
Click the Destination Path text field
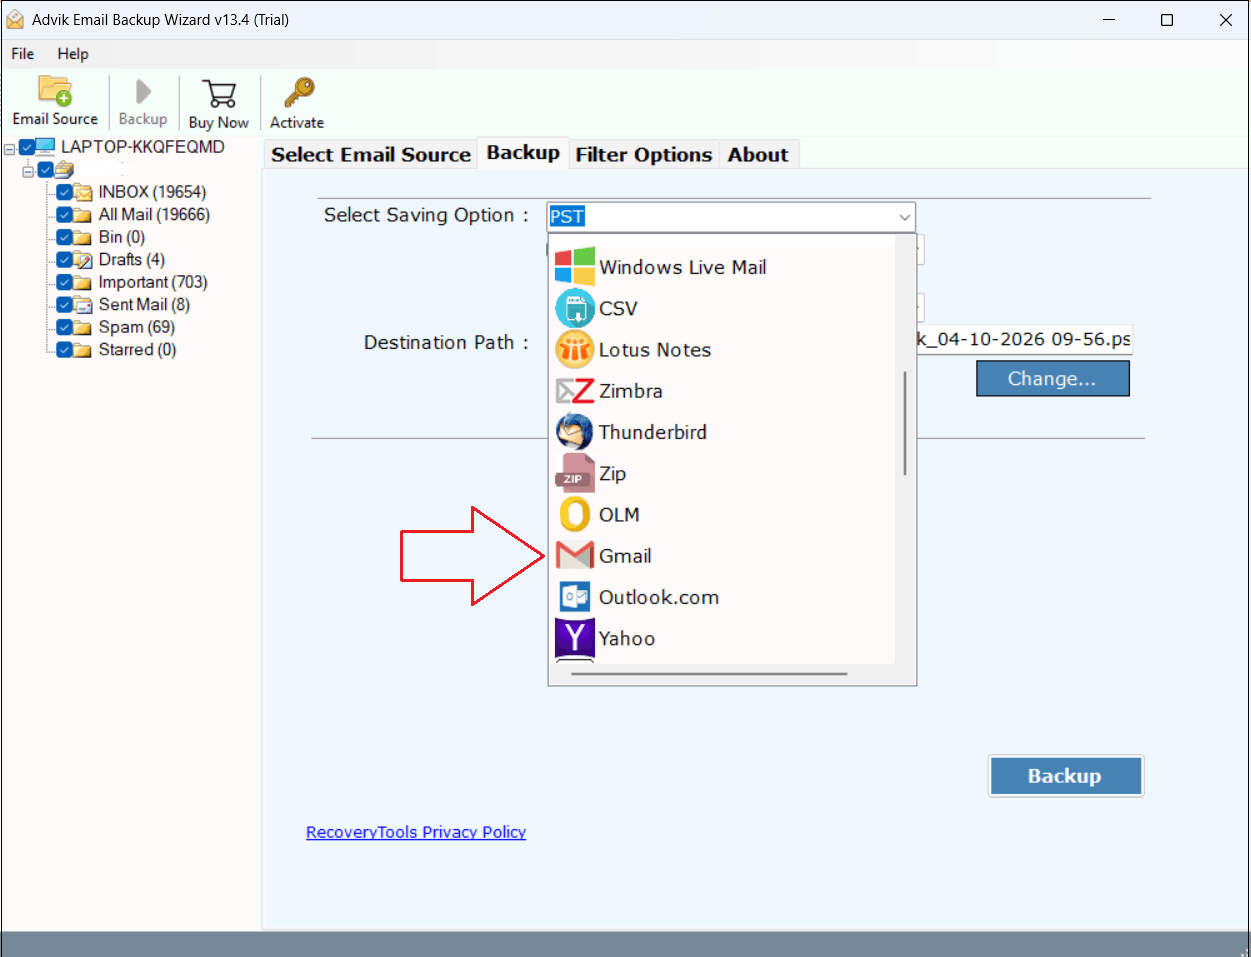(1025, 339)
